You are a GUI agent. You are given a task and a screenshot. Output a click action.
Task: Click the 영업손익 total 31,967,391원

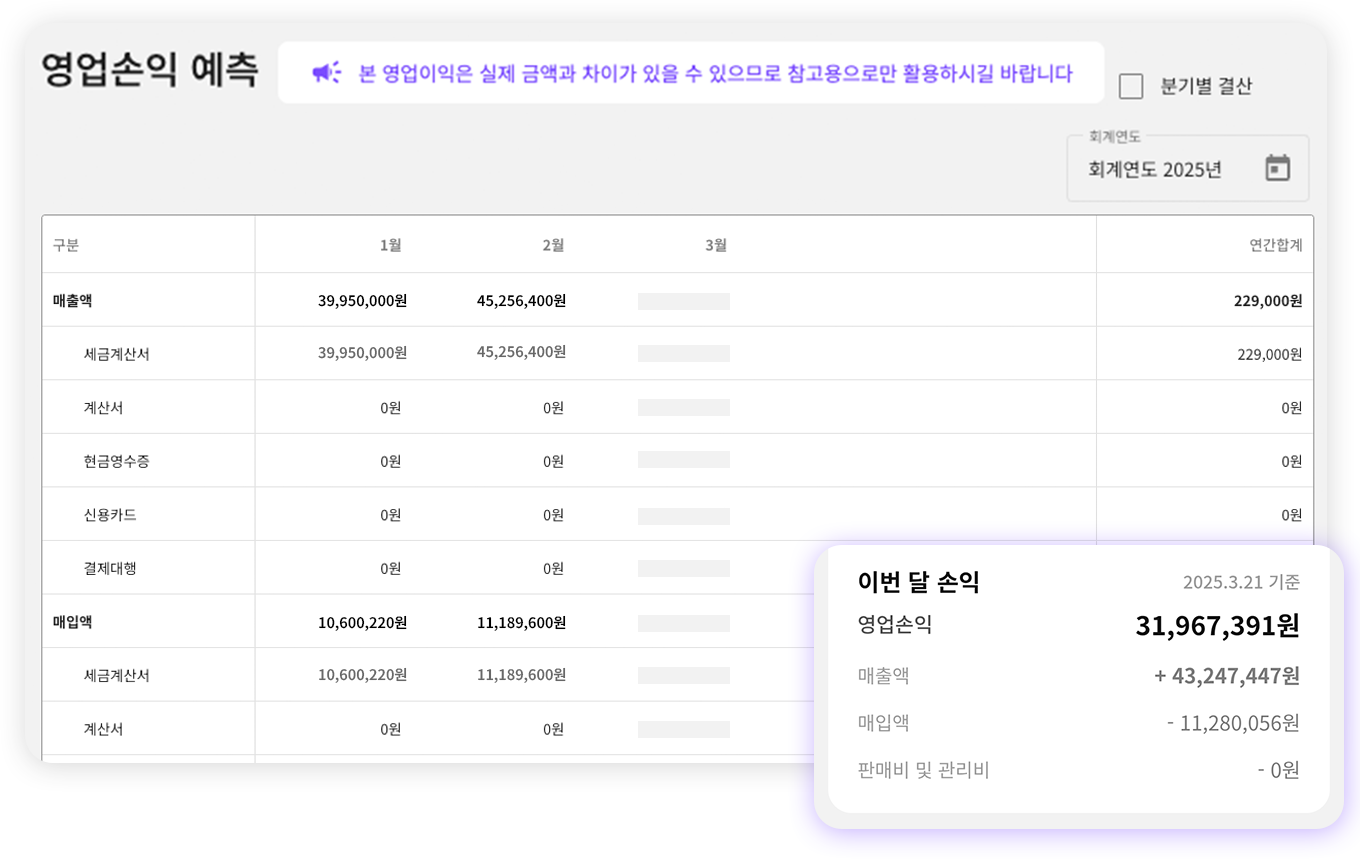(1217, 626)
